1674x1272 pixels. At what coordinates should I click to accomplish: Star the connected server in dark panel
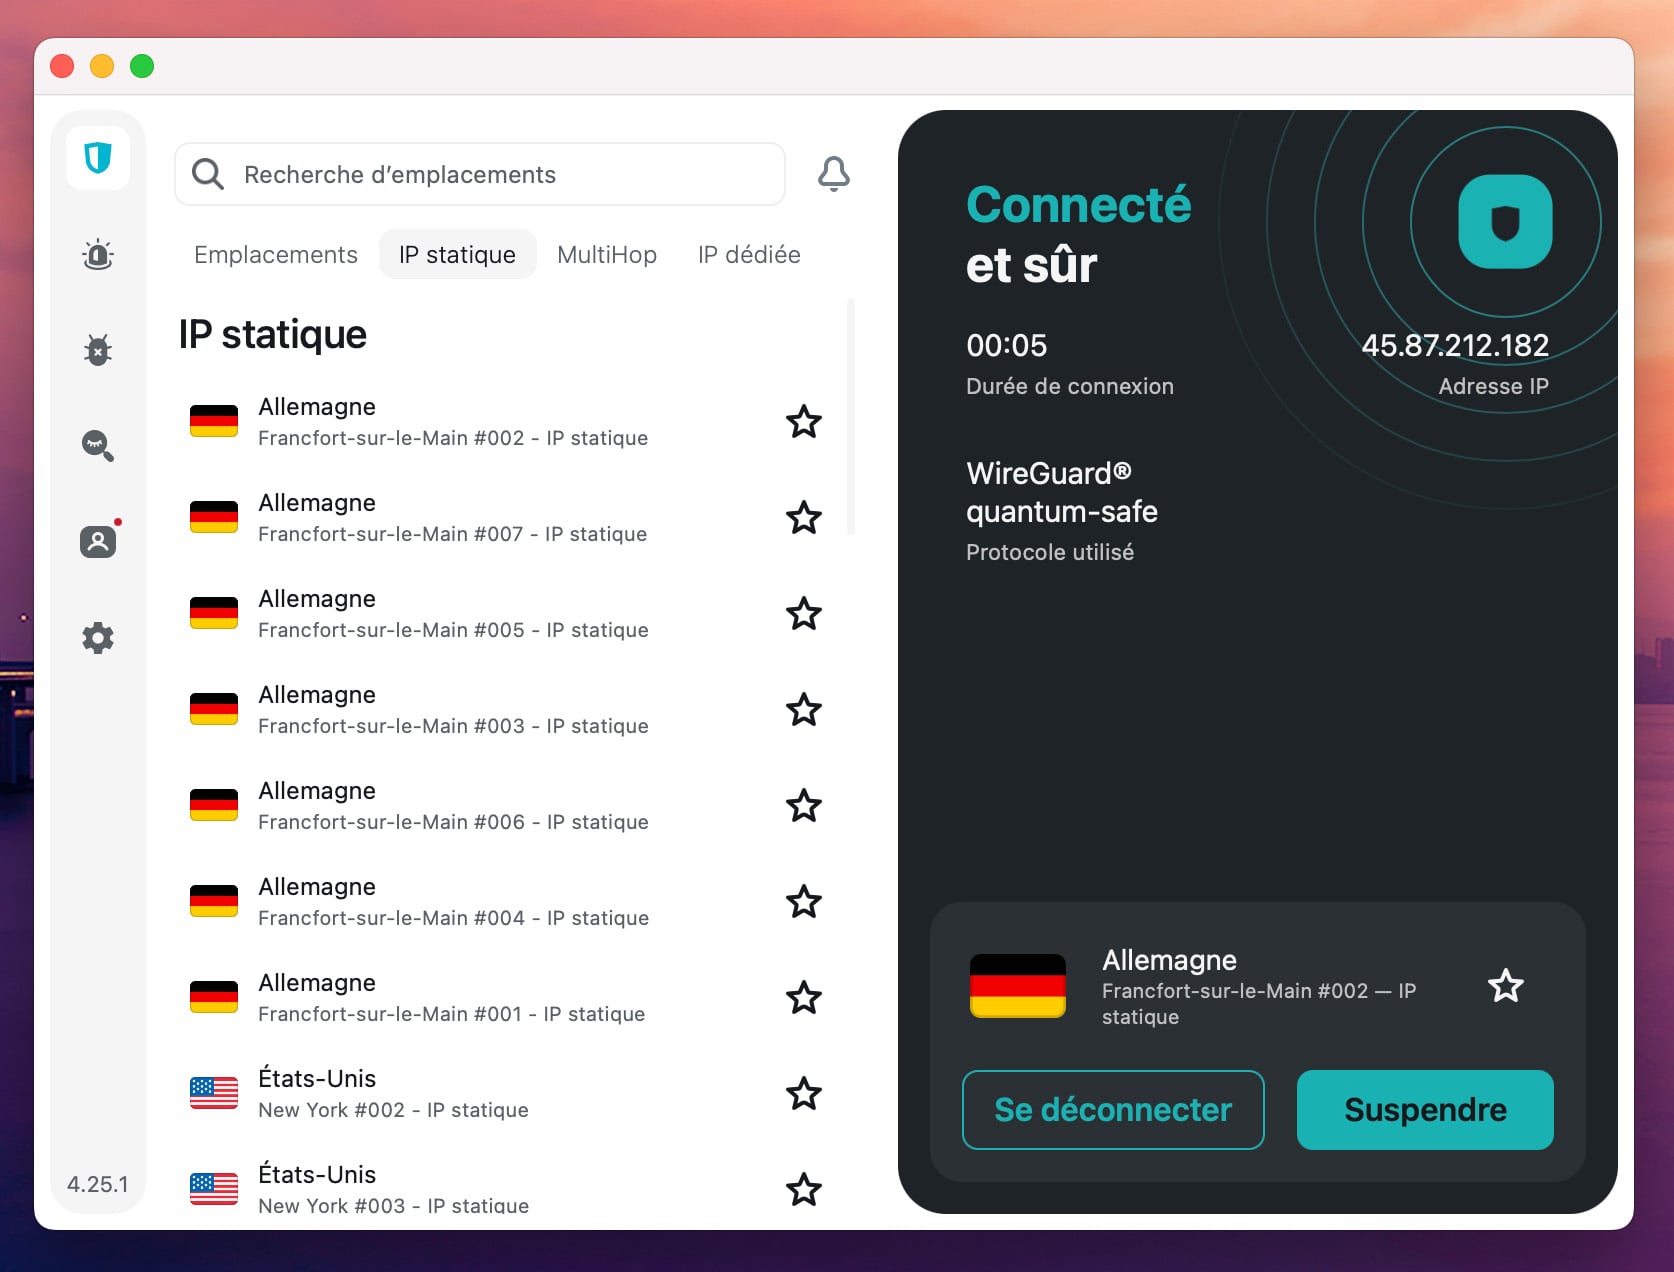tap(1506, 986)
